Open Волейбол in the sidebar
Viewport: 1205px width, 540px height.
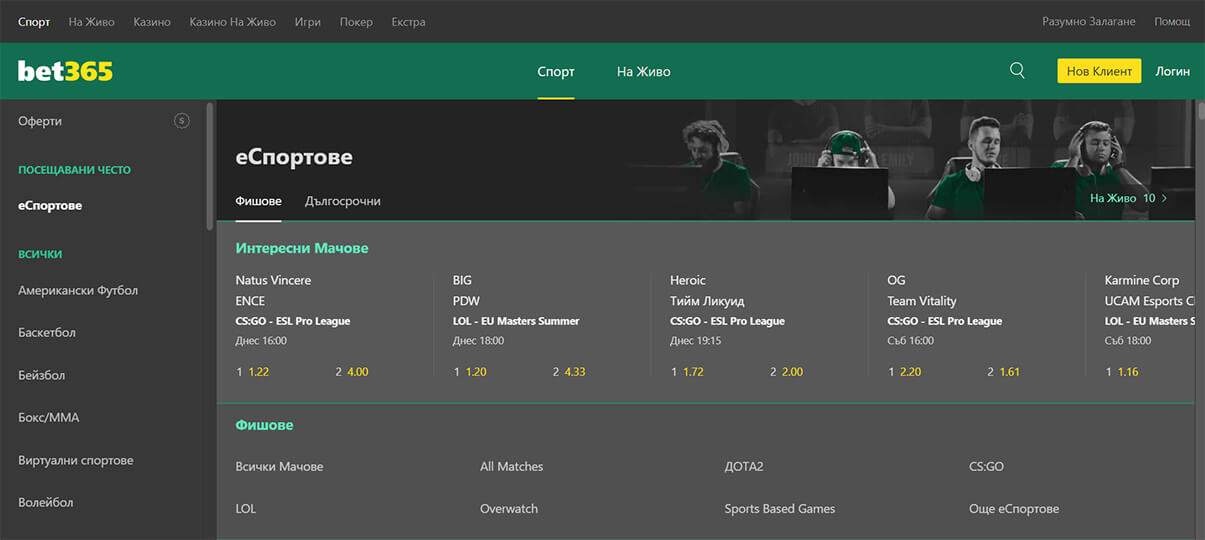coord(46,502)
